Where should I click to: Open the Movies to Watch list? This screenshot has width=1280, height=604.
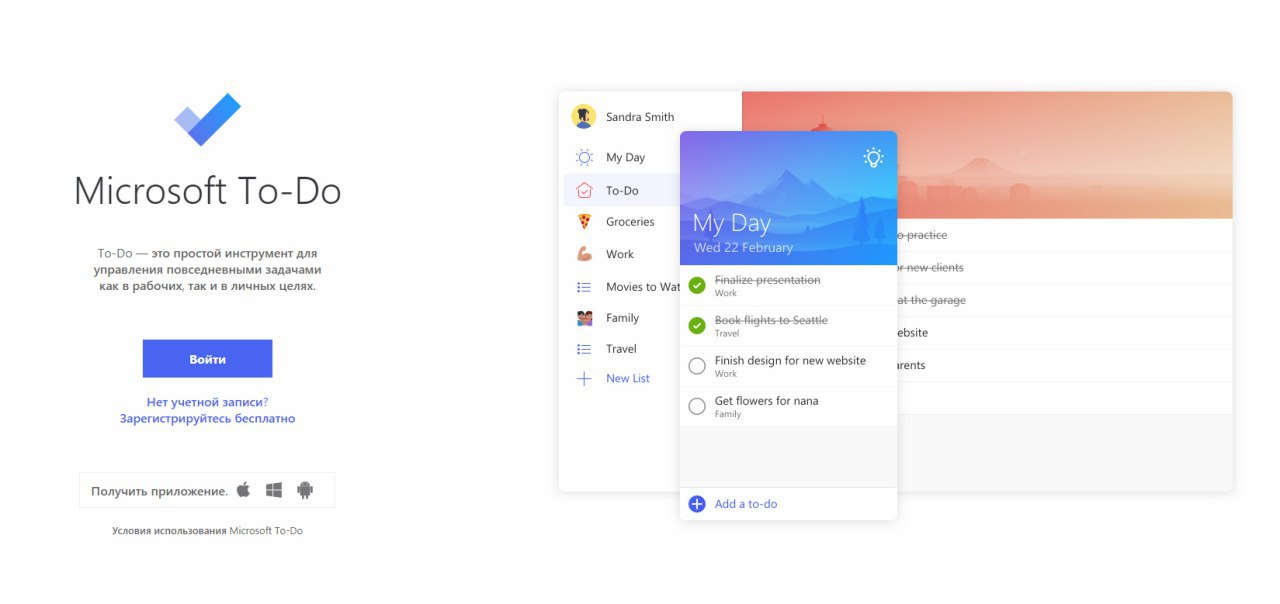click(x=643, y=287)
